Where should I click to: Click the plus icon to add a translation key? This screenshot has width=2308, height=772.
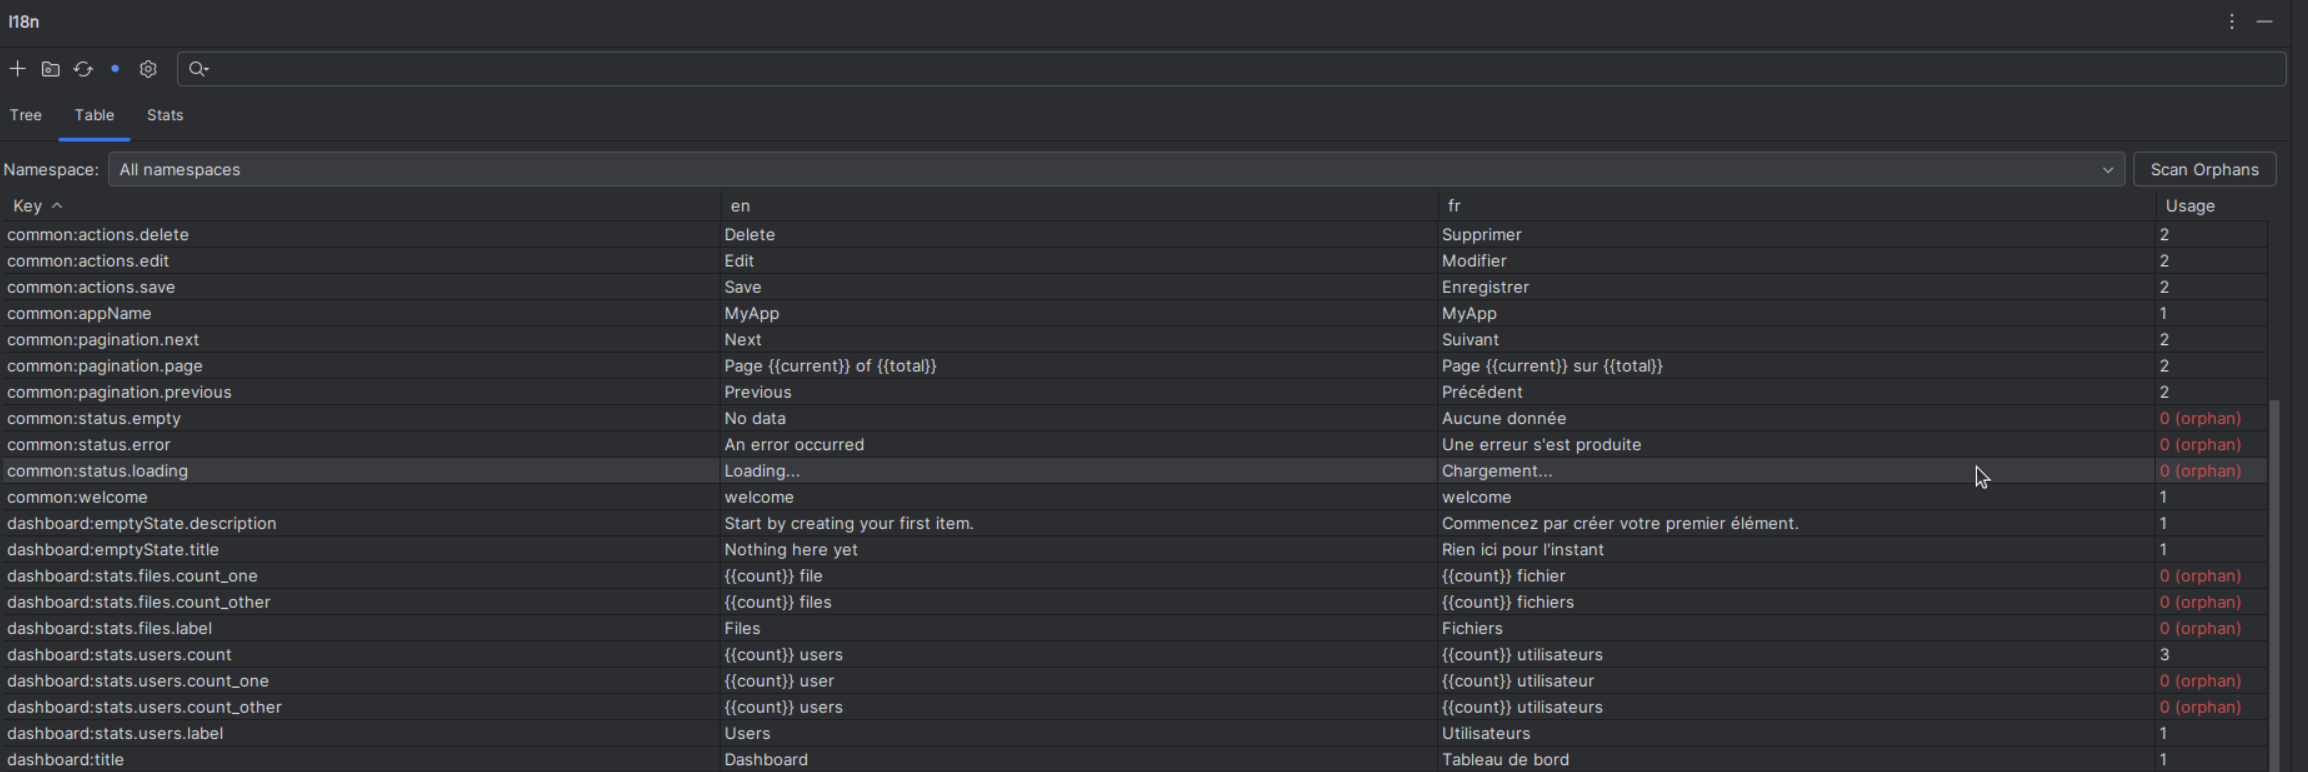click(x=17, y=69)
